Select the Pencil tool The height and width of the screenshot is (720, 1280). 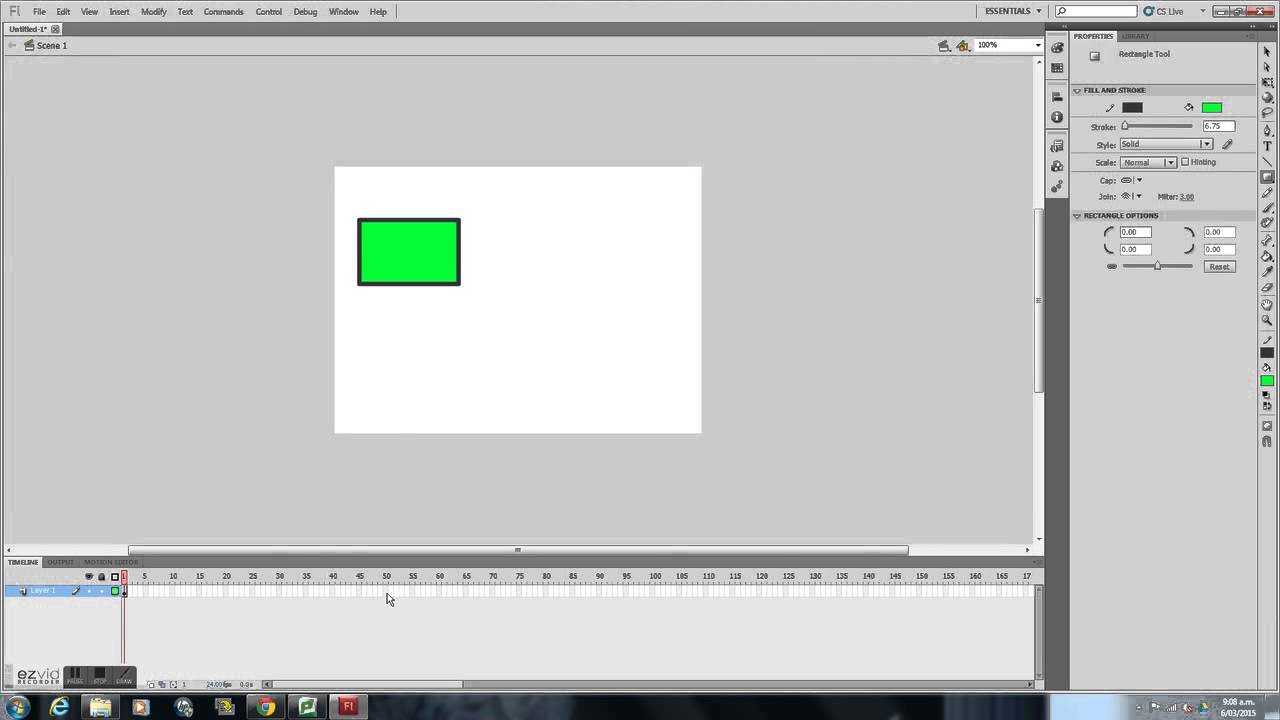pos(1267,192)
